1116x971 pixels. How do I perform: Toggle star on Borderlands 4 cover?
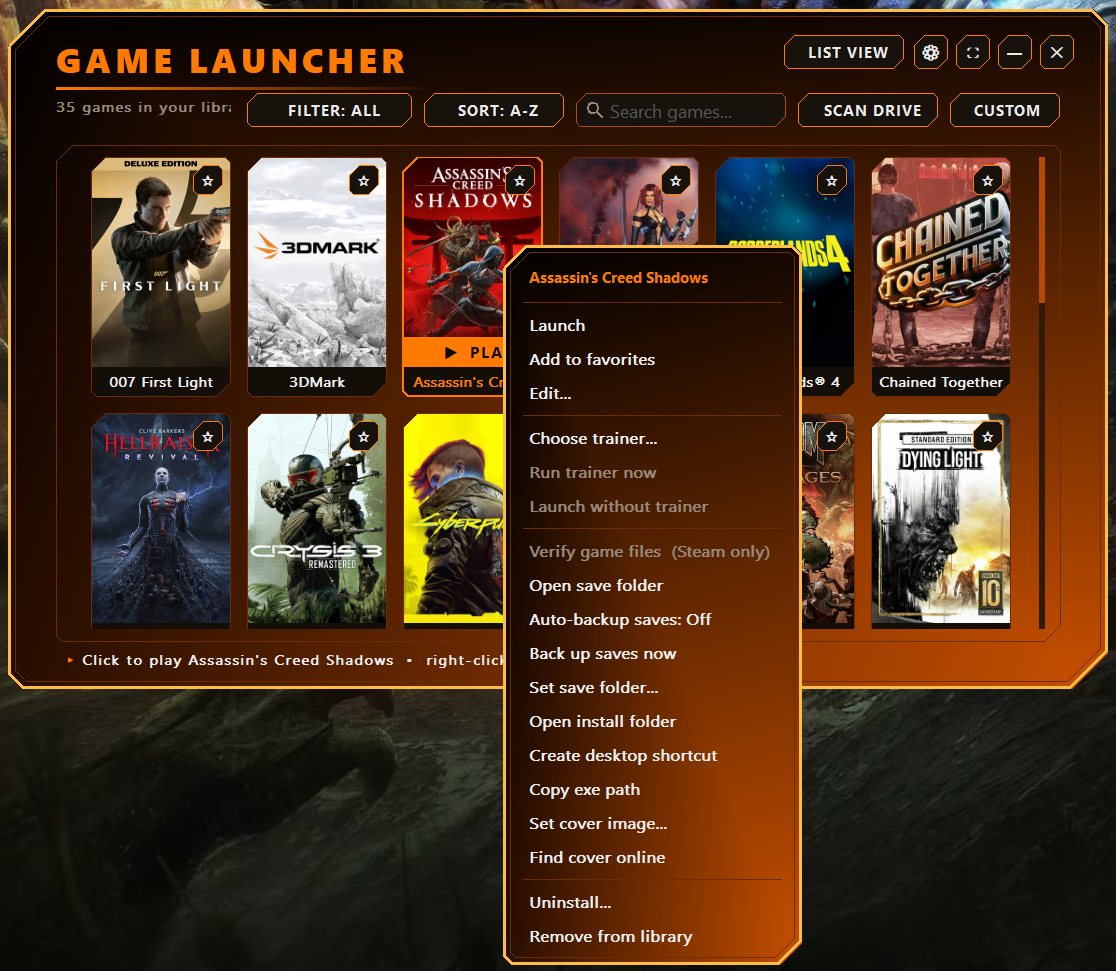click(832, 181)
